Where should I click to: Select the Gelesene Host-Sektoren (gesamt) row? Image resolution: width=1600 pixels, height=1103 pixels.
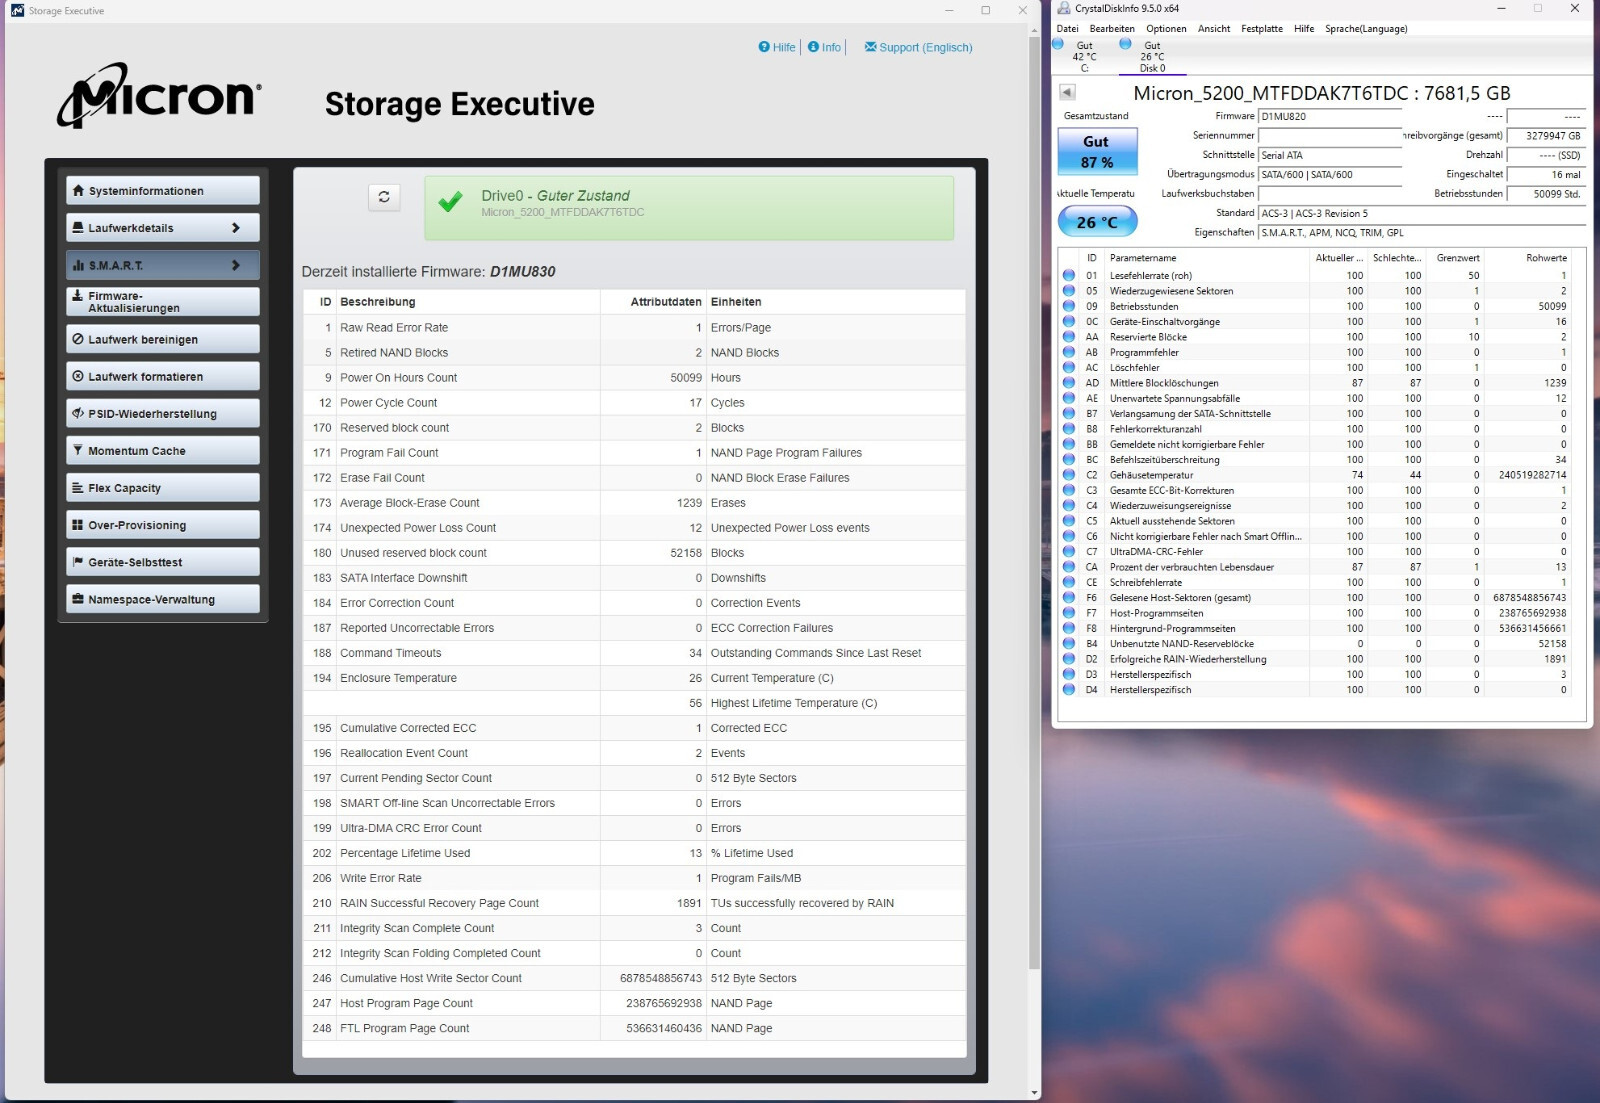coord(1315,598)
